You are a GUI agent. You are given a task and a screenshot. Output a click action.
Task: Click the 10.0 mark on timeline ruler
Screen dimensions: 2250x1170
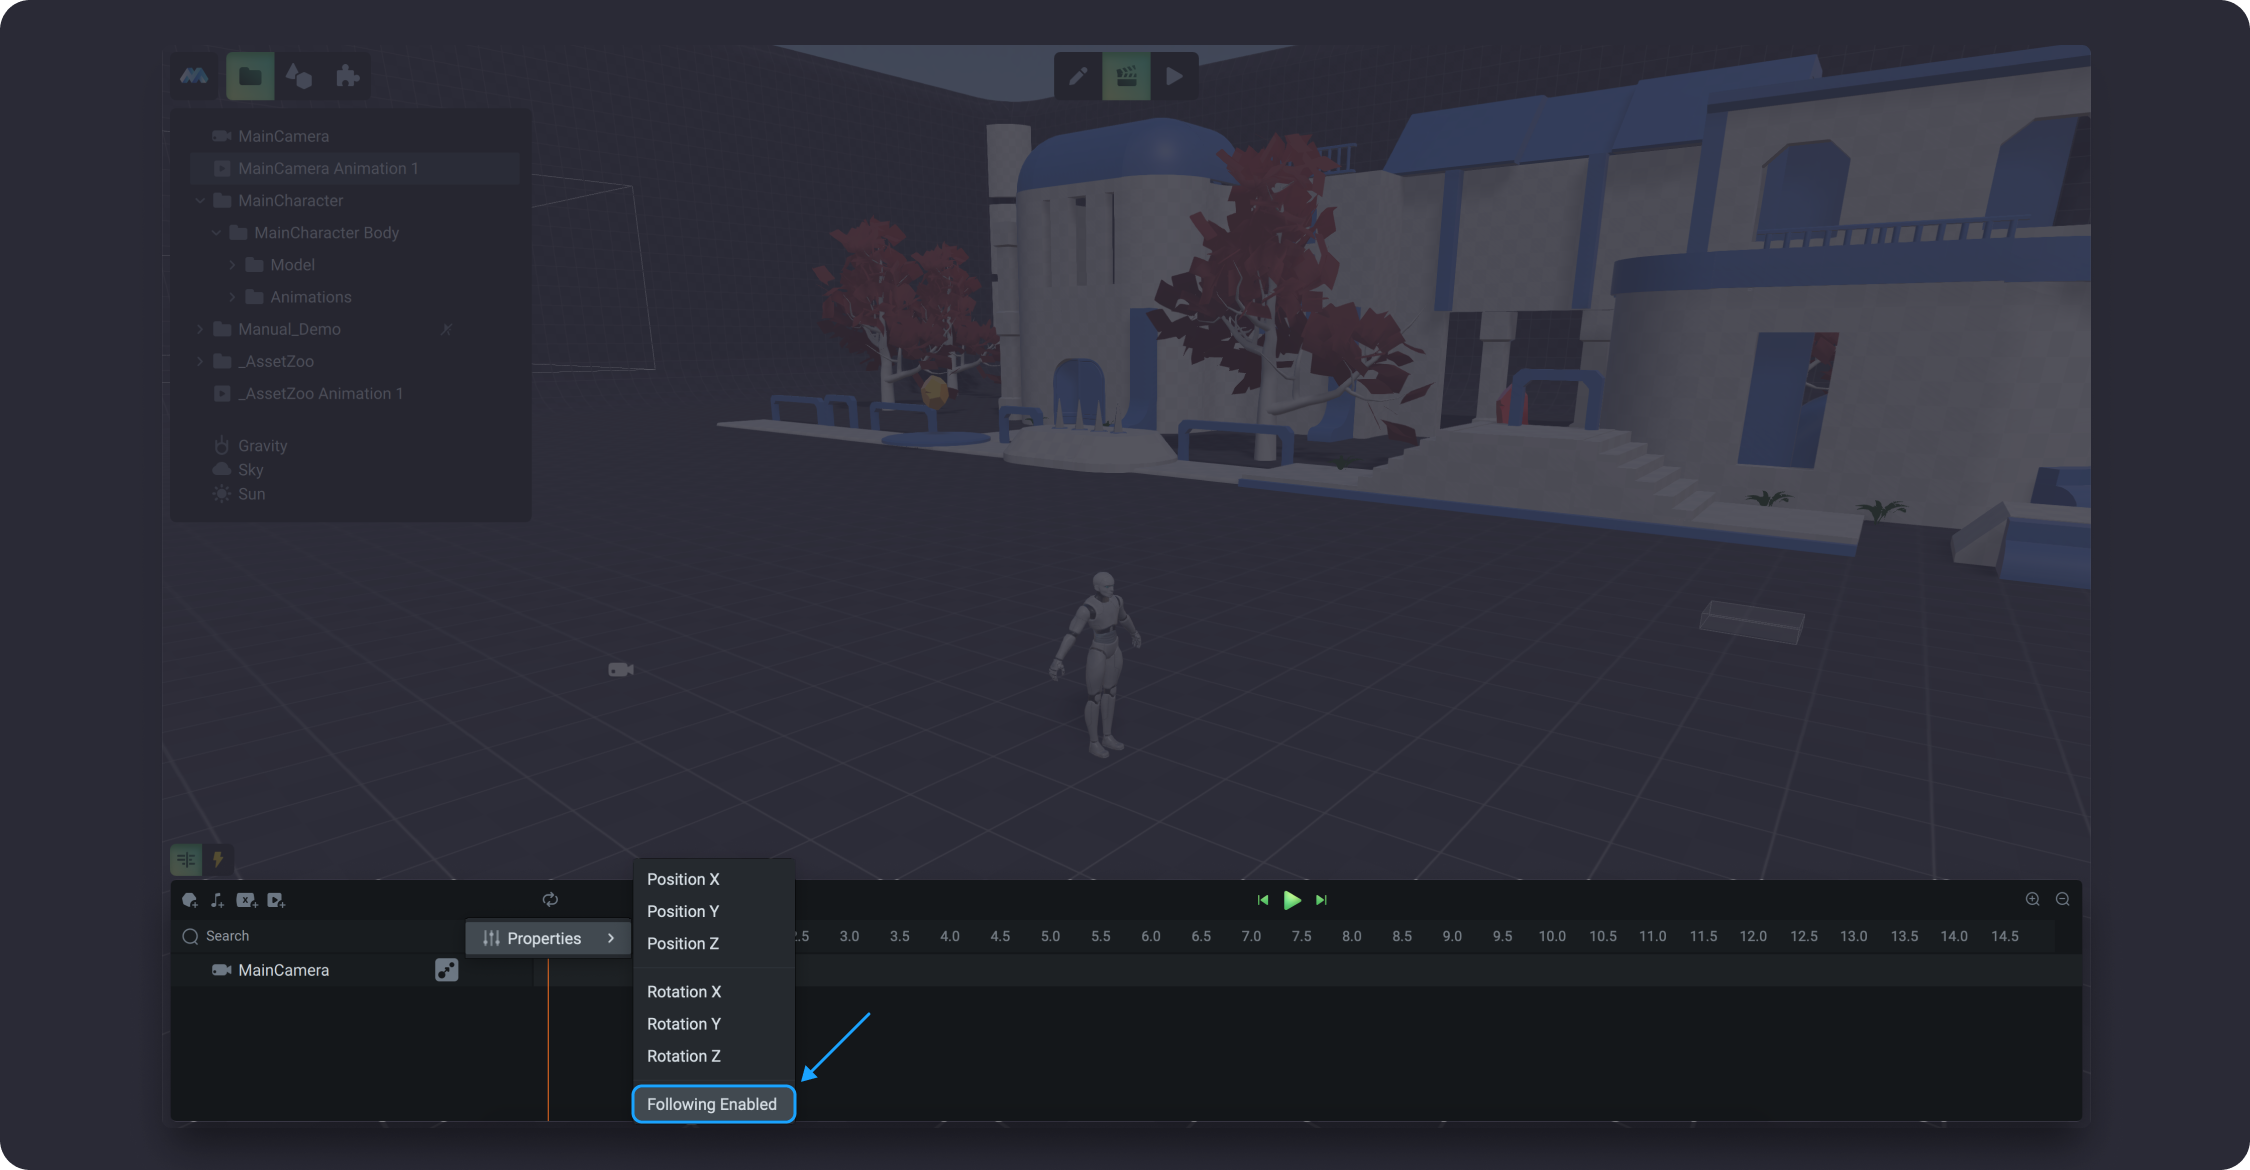(x=1552, y=936)
